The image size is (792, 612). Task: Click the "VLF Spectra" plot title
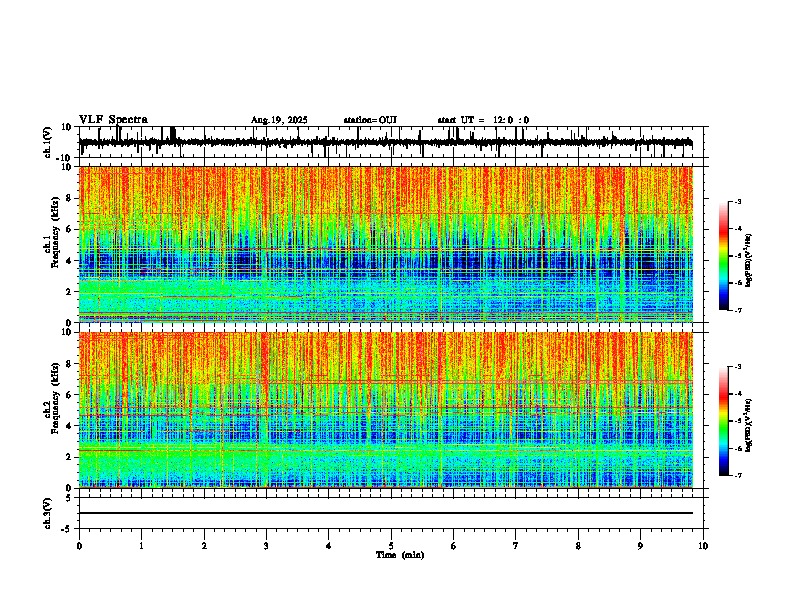113,120
